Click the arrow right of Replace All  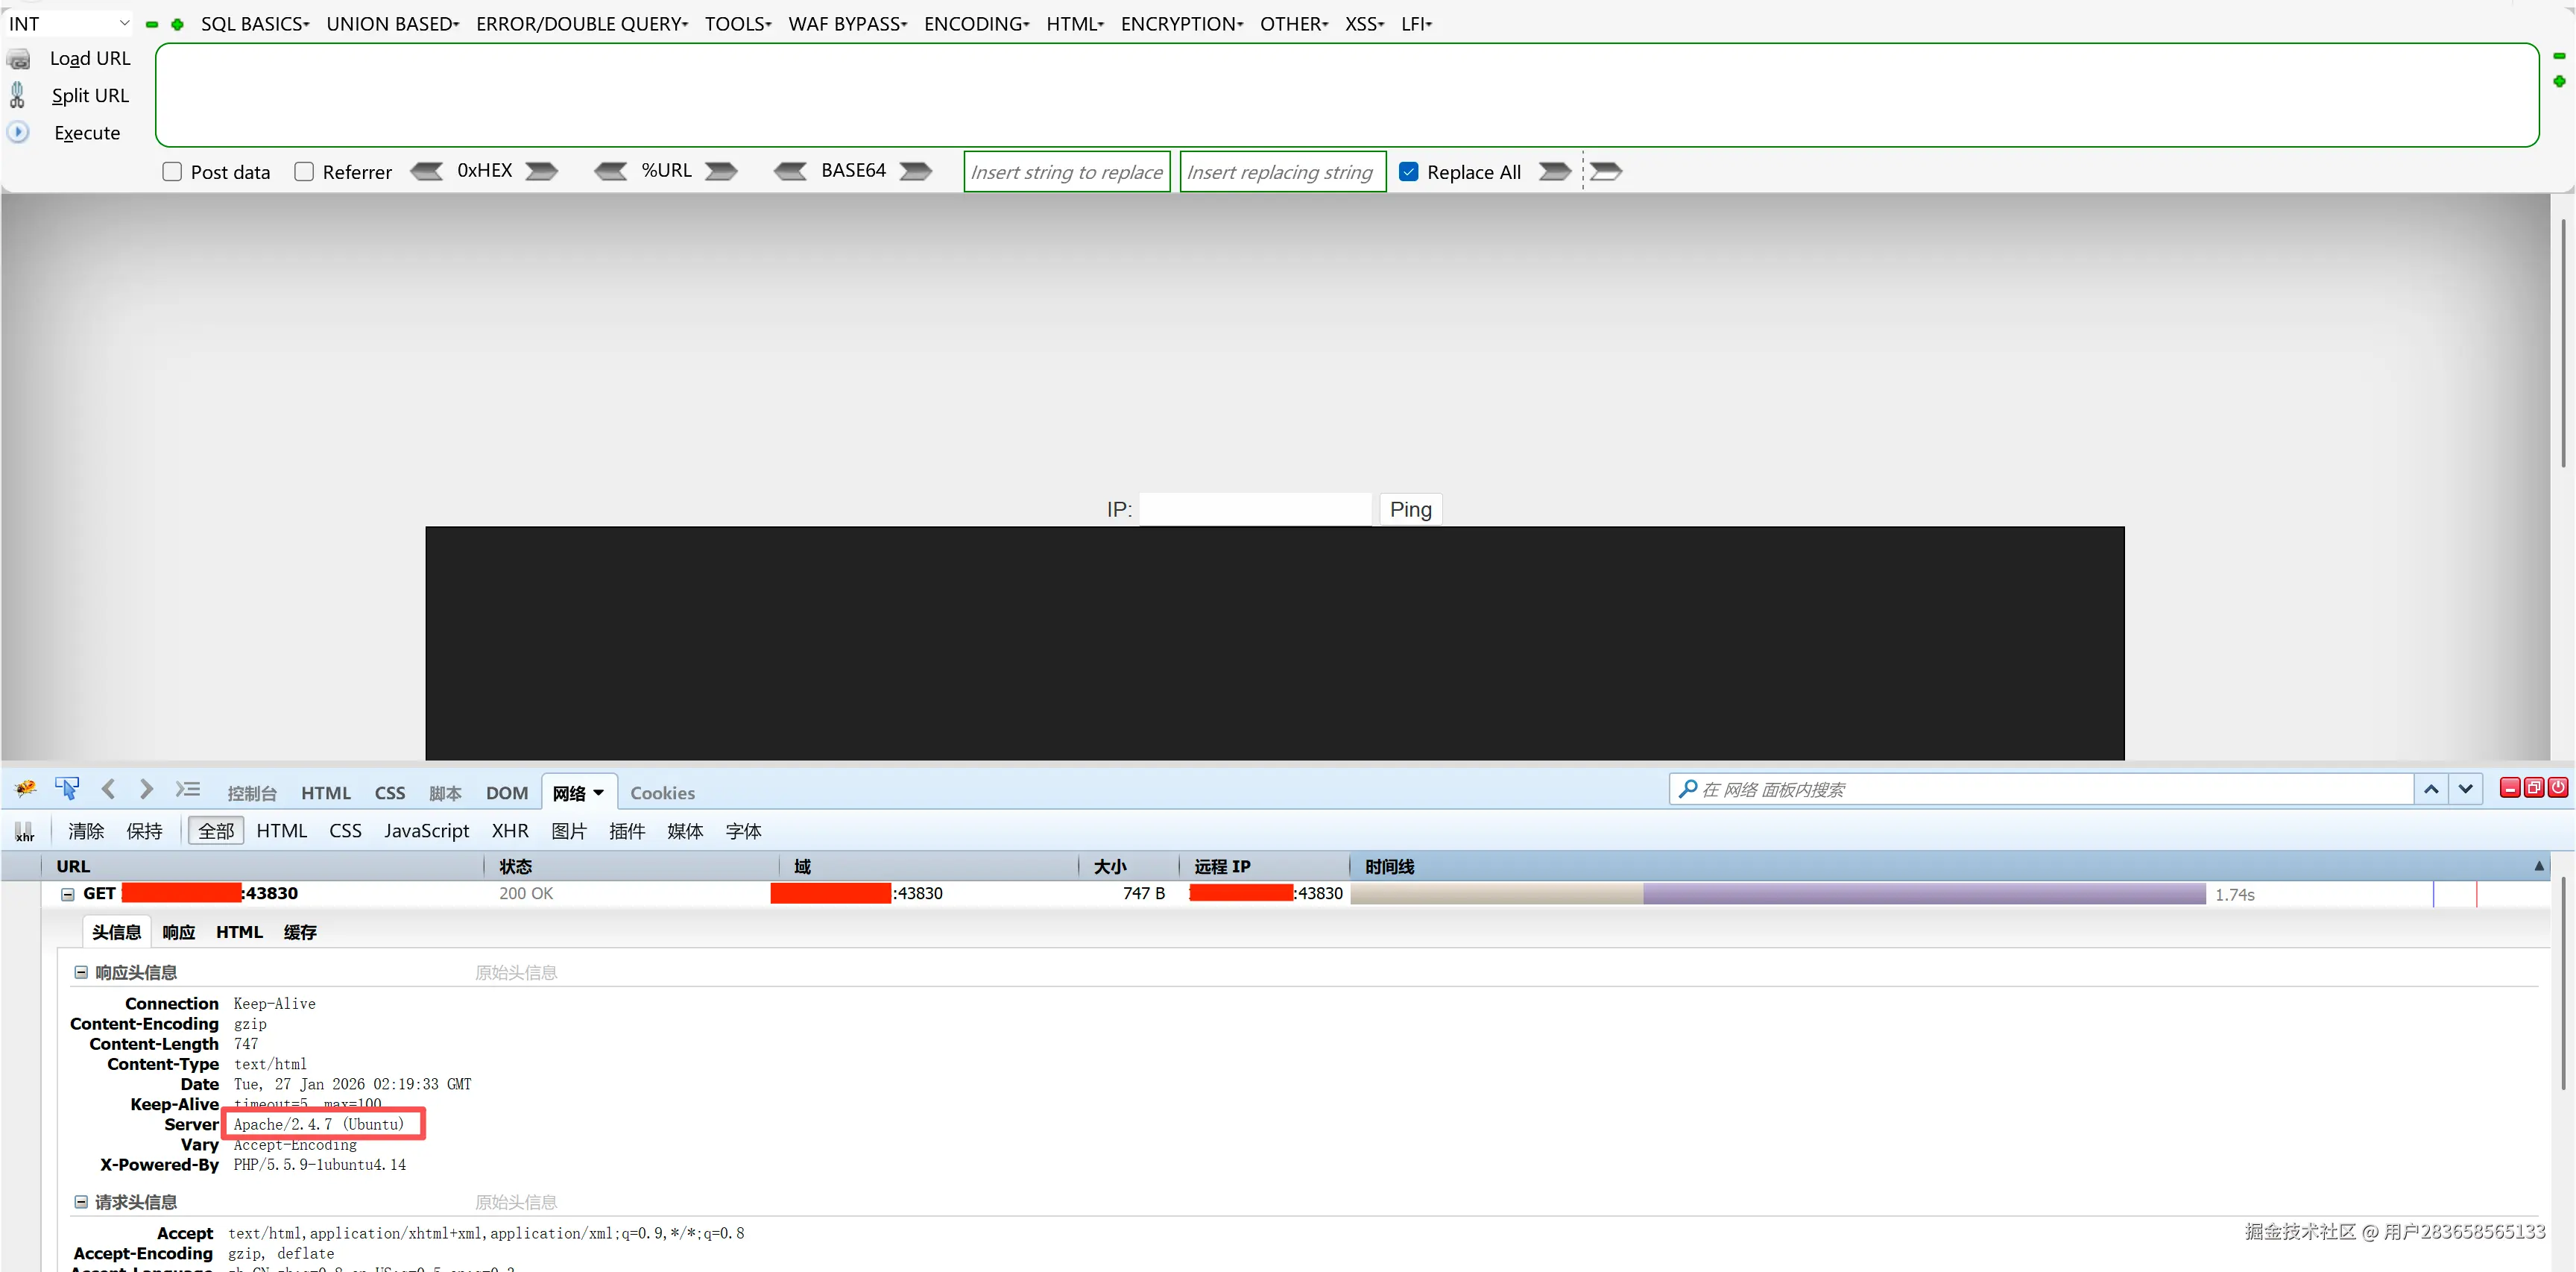1554,171
